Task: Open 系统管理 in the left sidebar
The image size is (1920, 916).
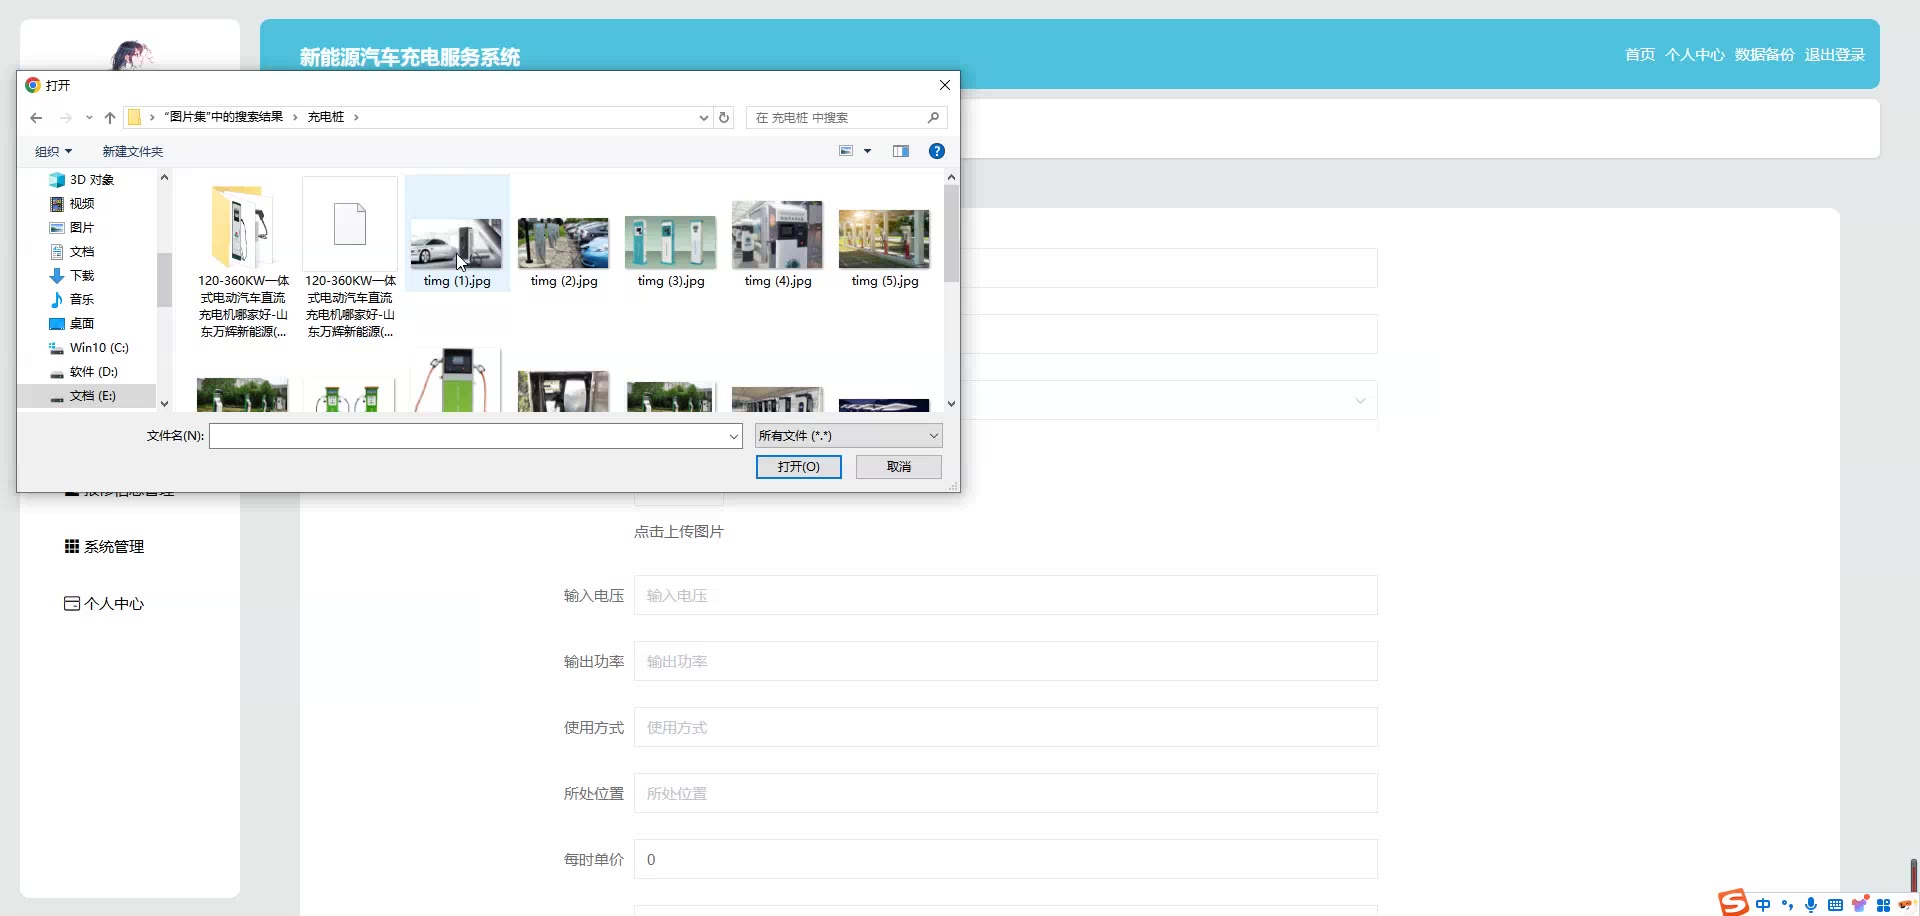Action: 113,547
